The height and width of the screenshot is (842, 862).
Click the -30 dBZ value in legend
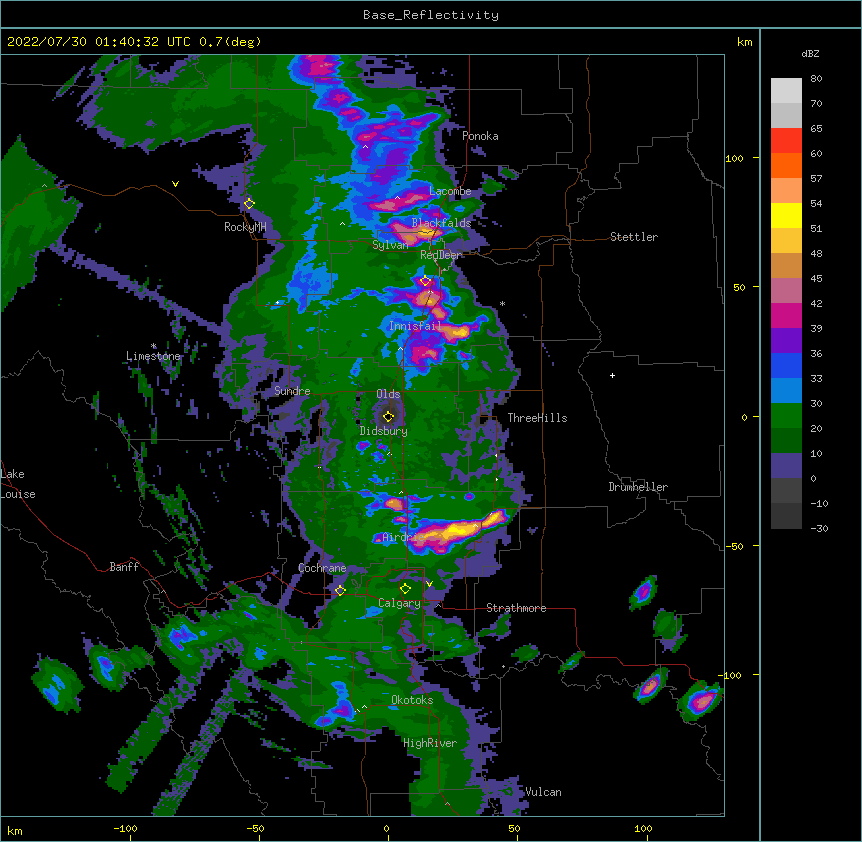(819, 528)
